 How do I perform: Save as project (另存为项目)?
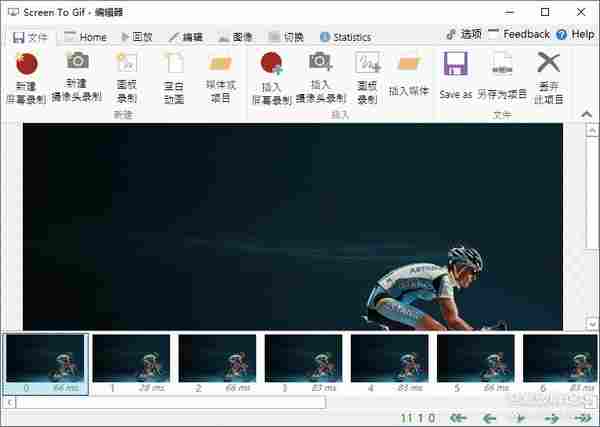coord(502,77)
